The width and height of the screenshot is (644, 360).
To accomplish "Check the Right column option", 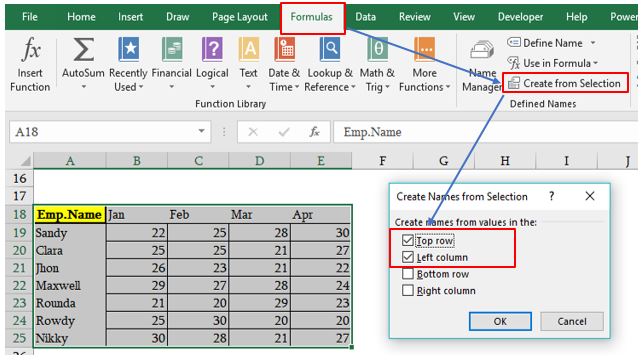I will pyautogui.click(x=408, y=291).
